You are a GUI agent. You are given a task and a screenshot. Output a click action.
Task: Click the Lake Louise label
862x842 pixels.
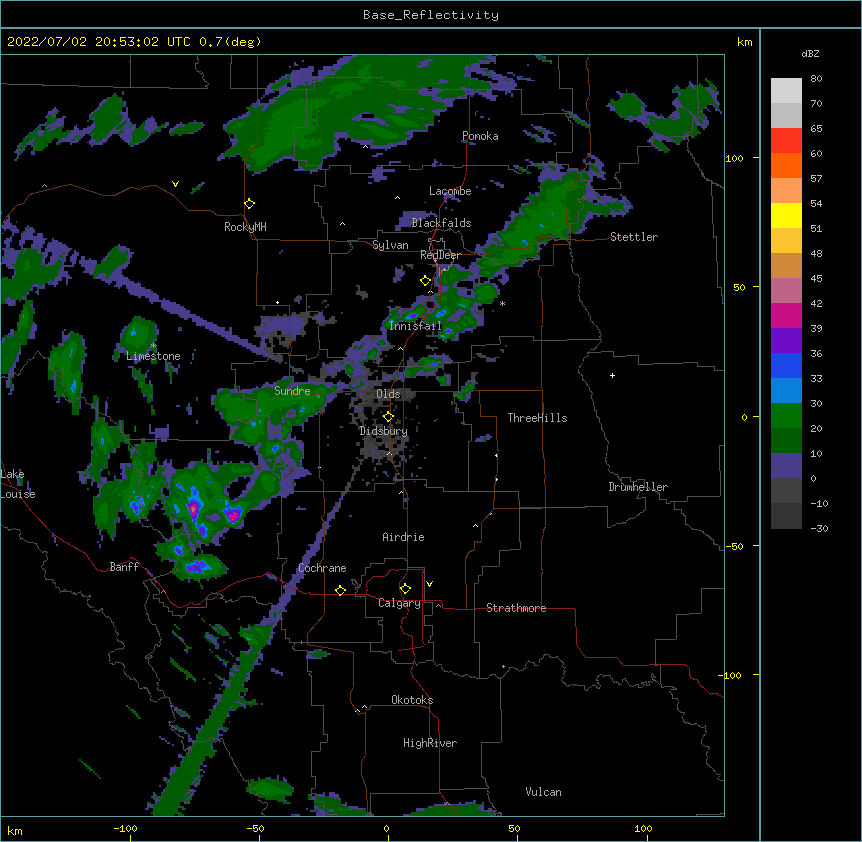coord(18,484)
